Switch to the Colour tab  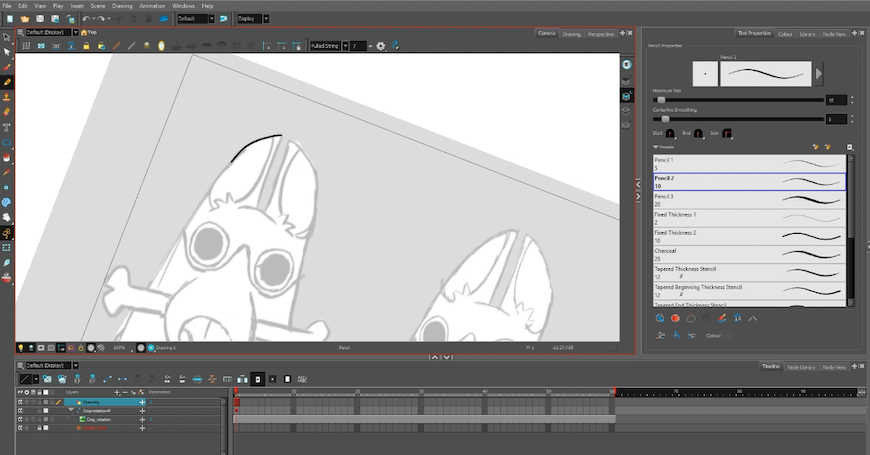(x=785, y=34)
